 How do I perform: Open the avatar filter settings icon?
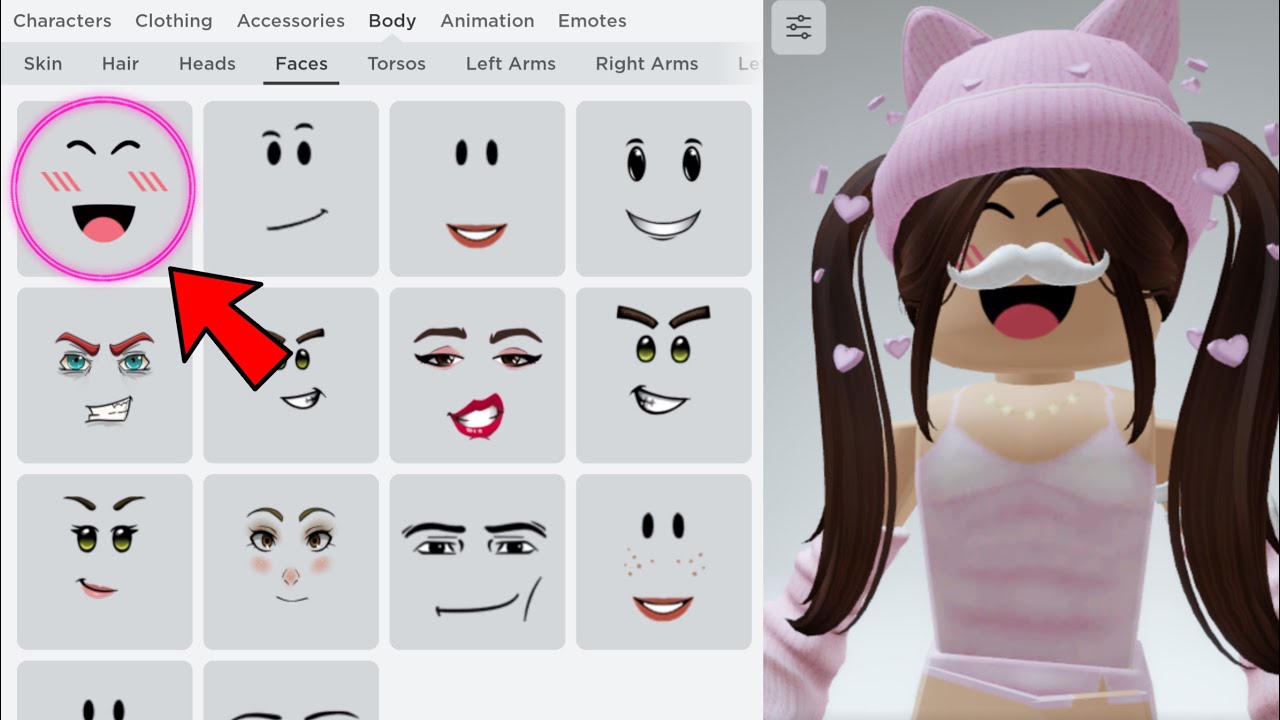tap(798, 28)
